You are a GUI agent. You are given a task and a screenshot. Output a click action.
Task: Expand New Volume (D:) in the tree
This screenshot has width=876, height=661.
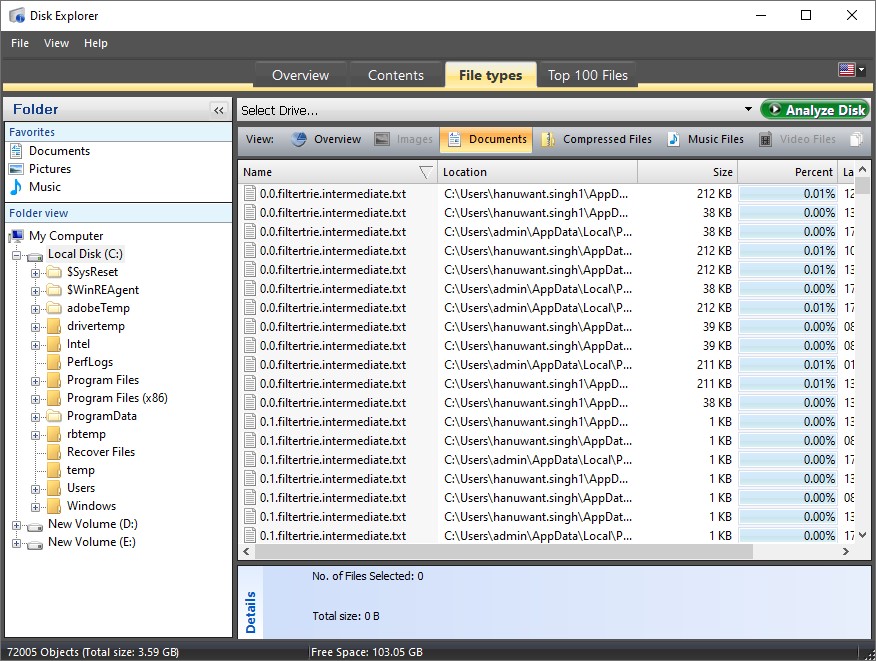(16, 523)
